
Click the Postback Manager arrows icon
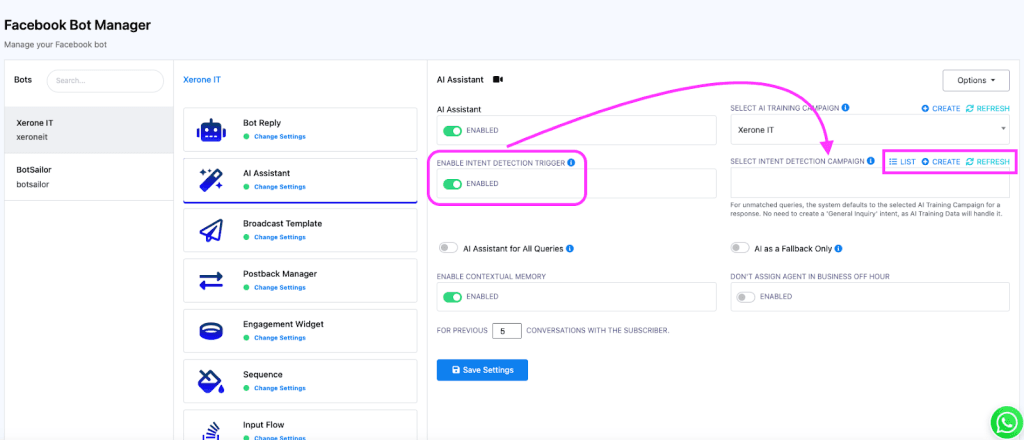211,281
